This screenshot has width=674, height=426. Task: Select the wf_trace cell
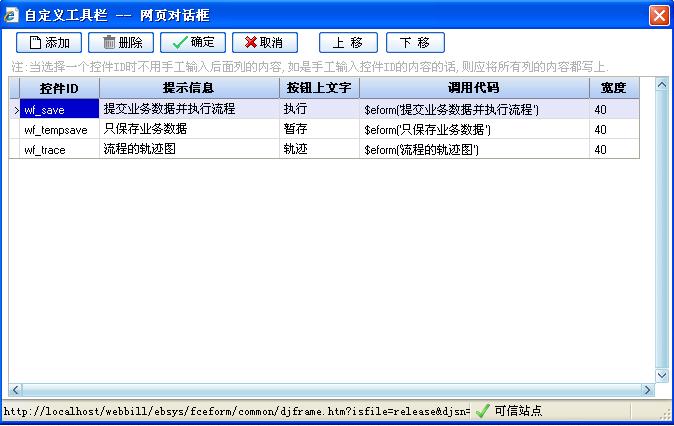pyautogui.click(x=59, y=149)
